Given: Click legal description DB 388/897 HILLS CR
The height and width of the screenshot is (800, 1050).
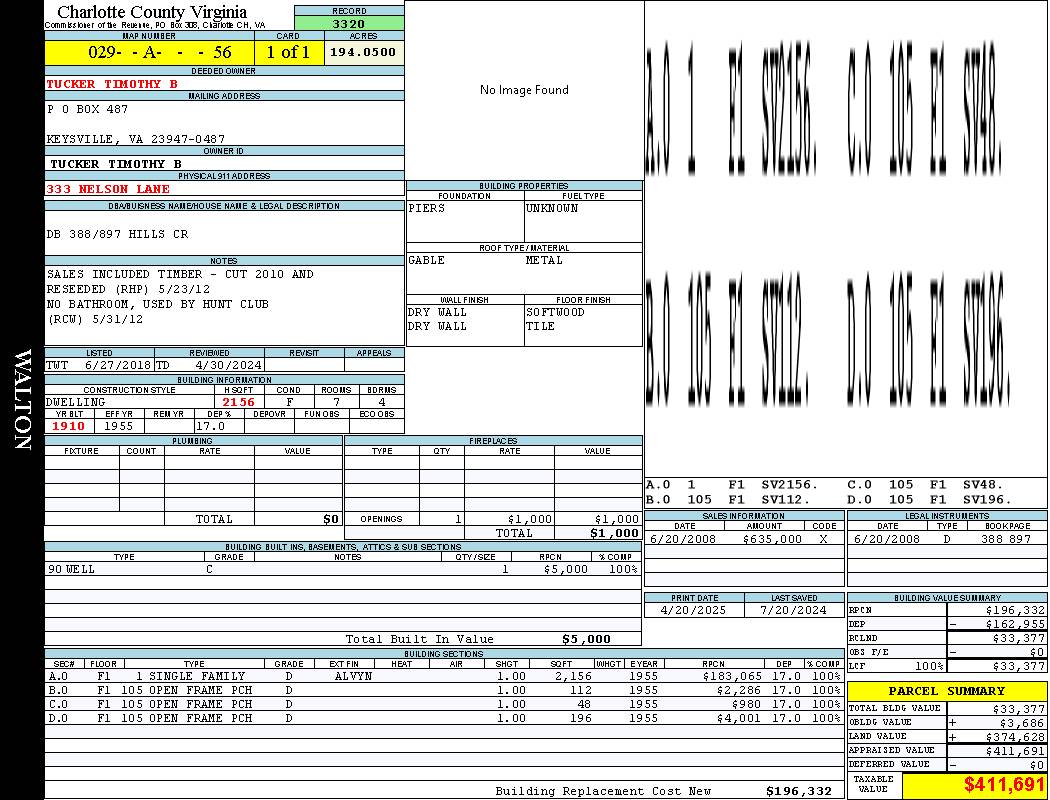Looking at the screenshot, I should click(117, 234).
